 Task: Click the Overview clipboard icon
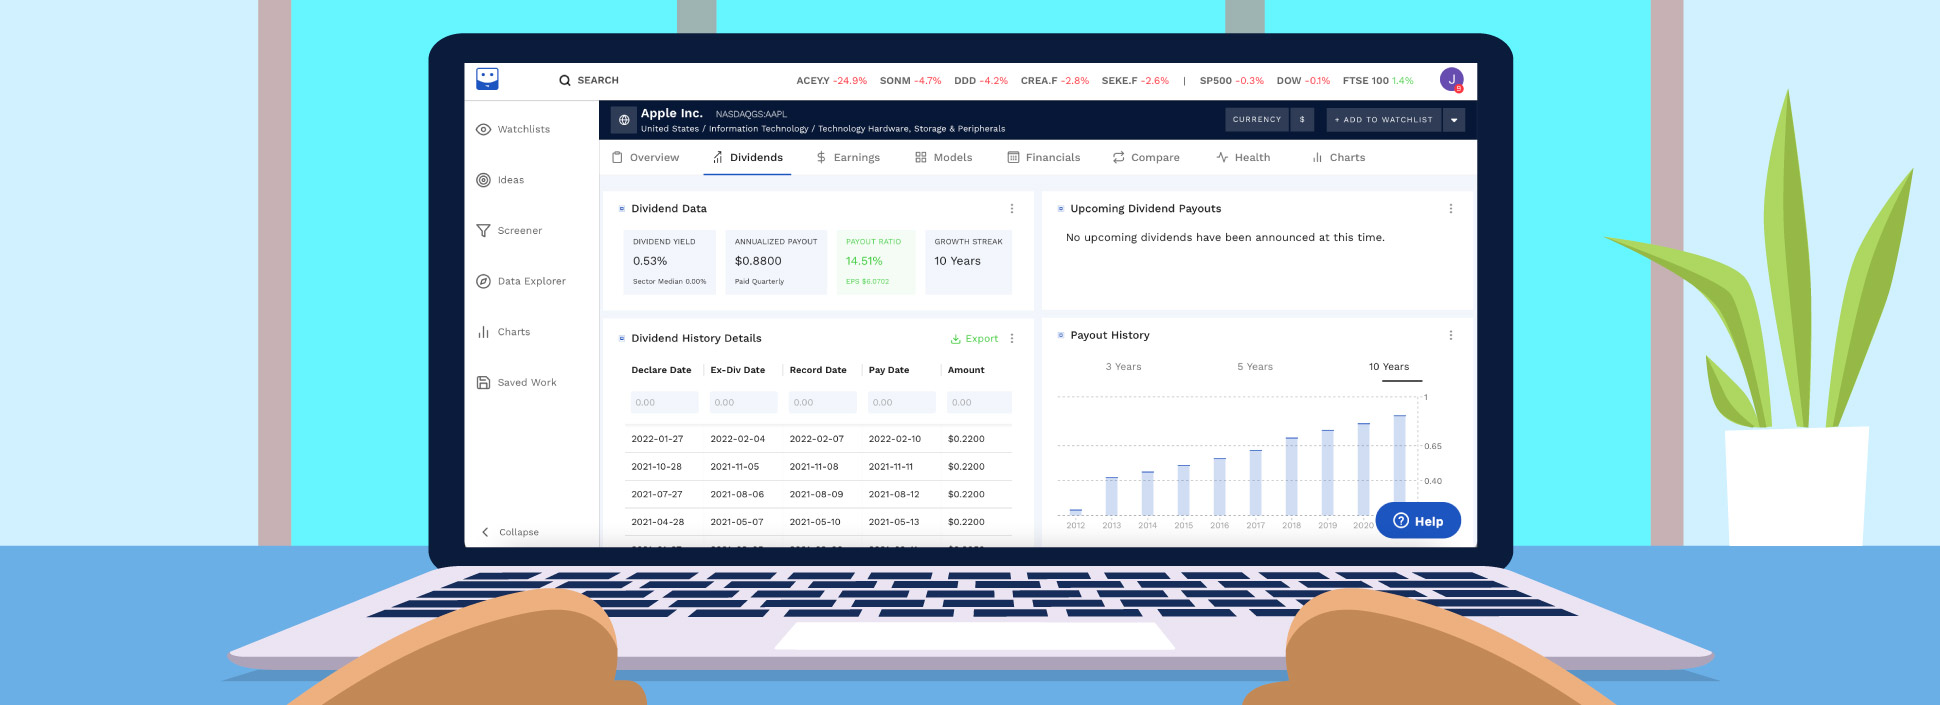[x=617, y=157]
